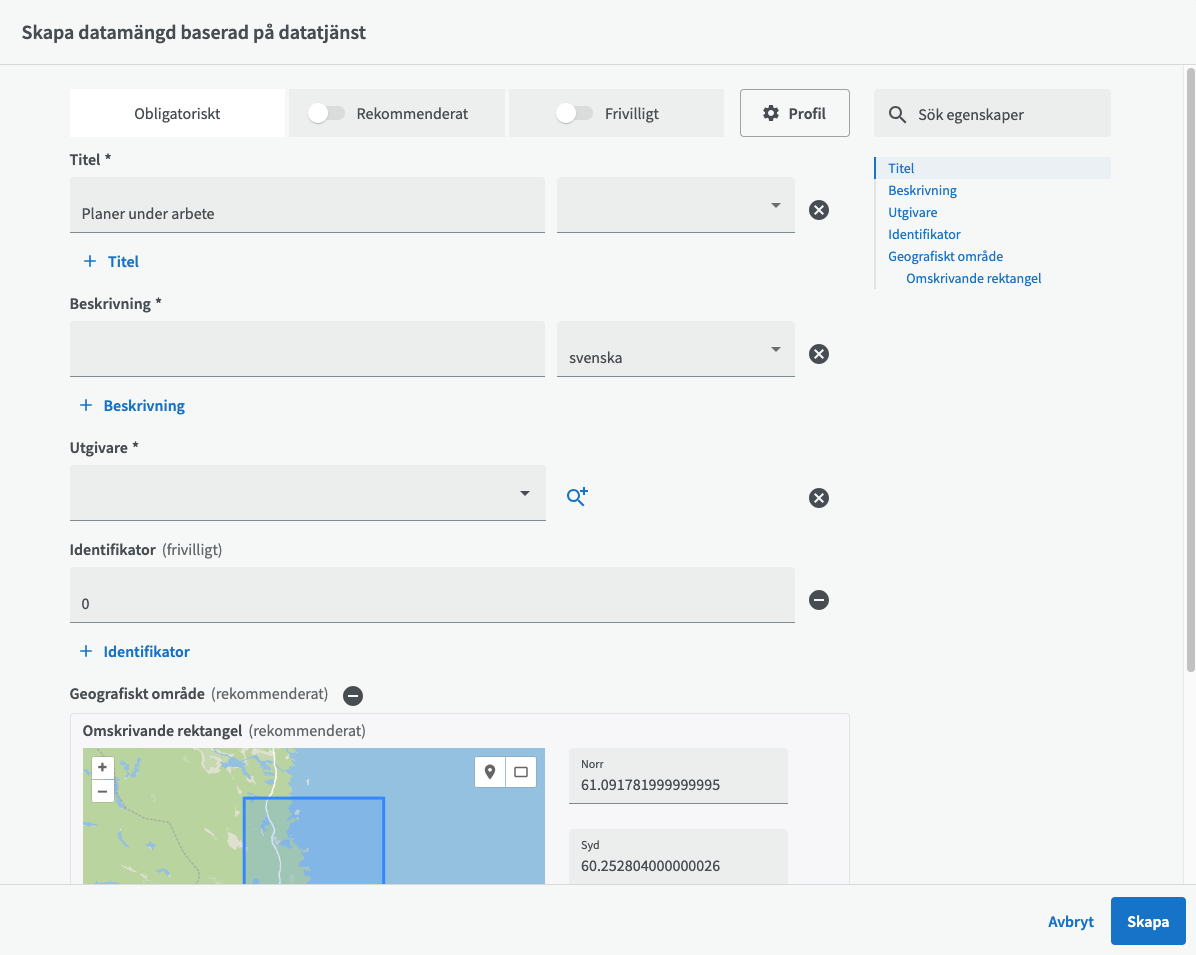1196x955 pixels.
Task: Select the map rectangle drawing tool
Action: (520, 772)
